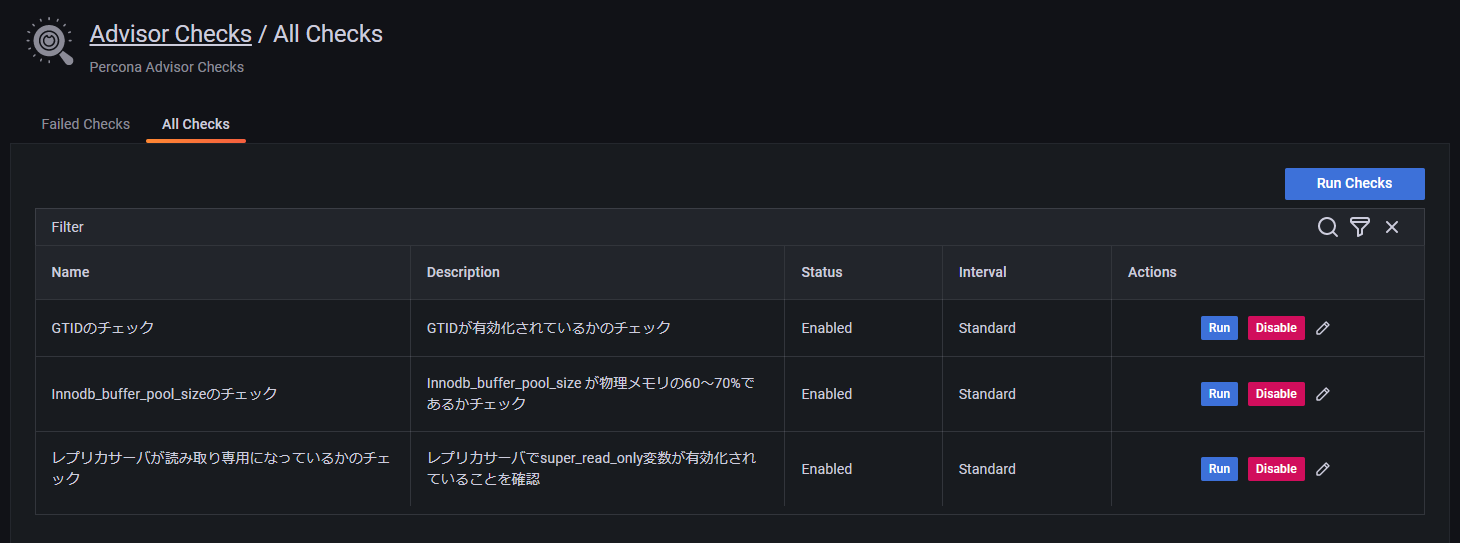Click the funnel filter icon
The image size is (1460, 543).
(1359, 227)
